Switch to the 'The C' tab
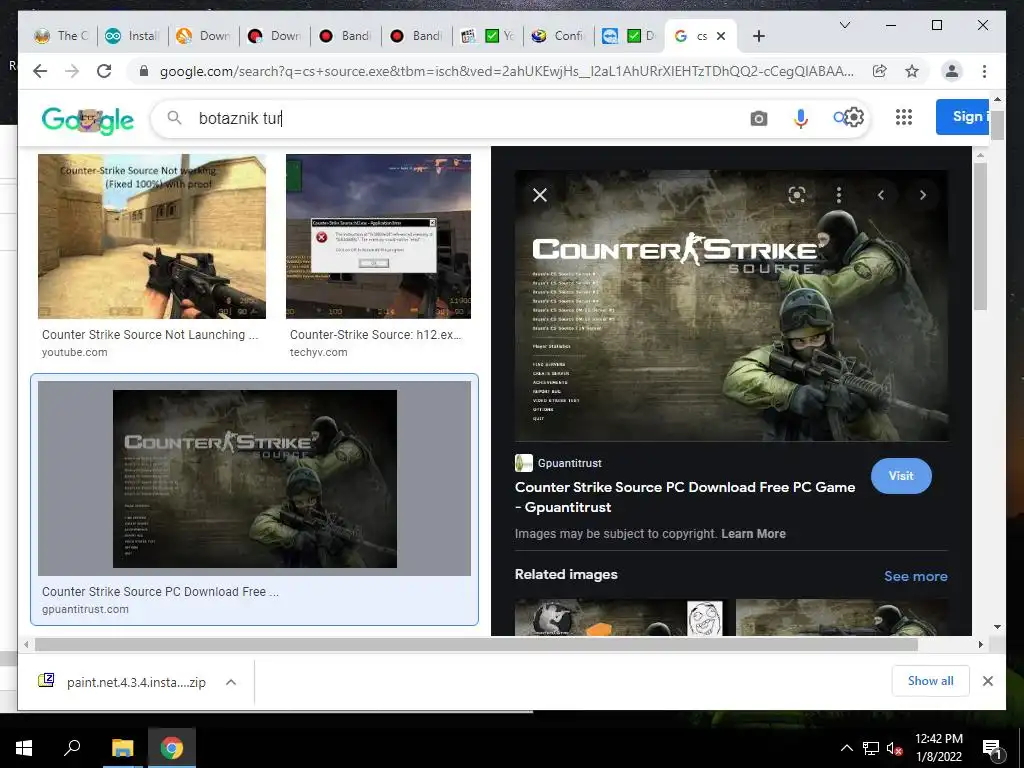1024x768 pixels. click(x=61, y=36)
